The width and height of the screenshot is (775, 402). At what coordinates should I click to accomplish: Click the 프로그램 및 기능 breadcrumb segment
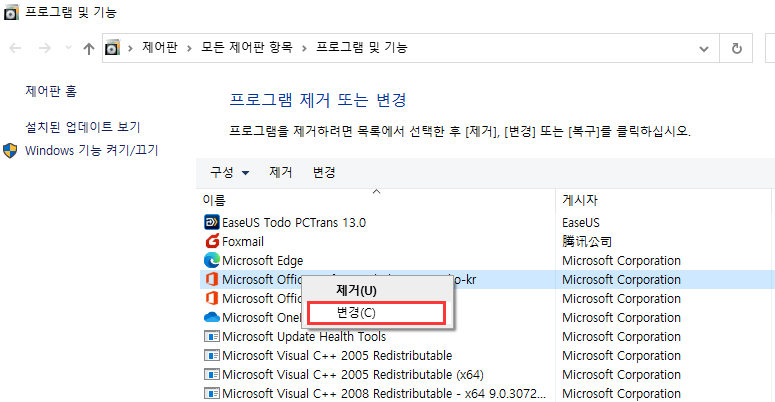pos(362,47)
